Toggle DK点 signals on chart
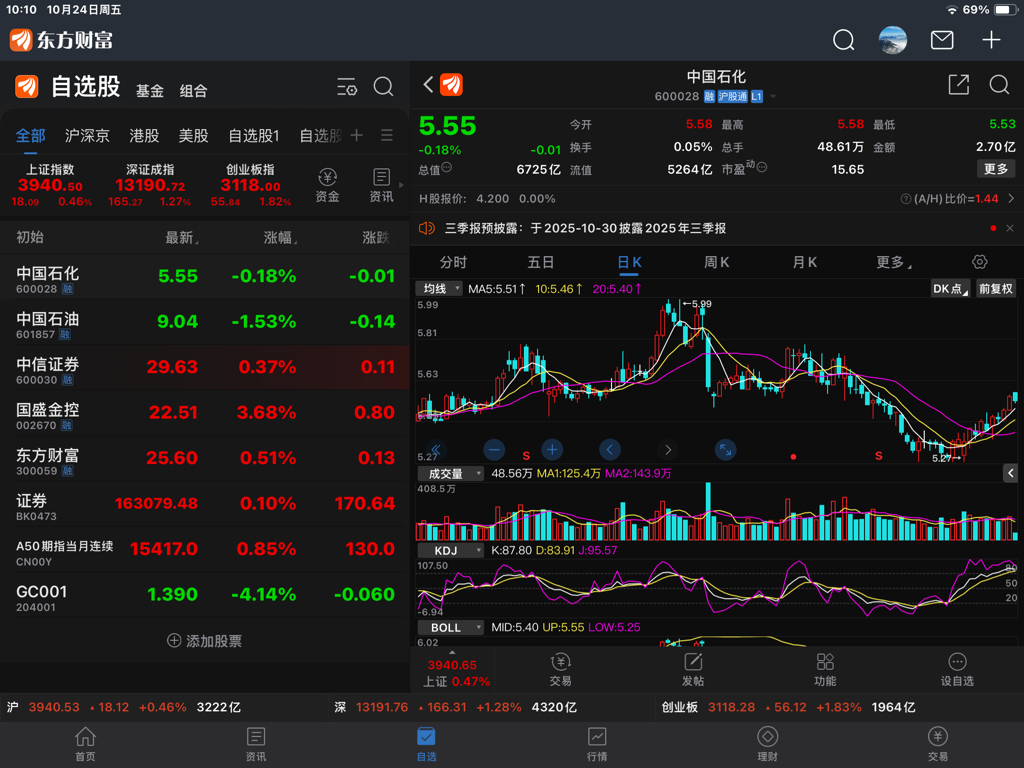The image size is (1024, 768). (949, 288)
